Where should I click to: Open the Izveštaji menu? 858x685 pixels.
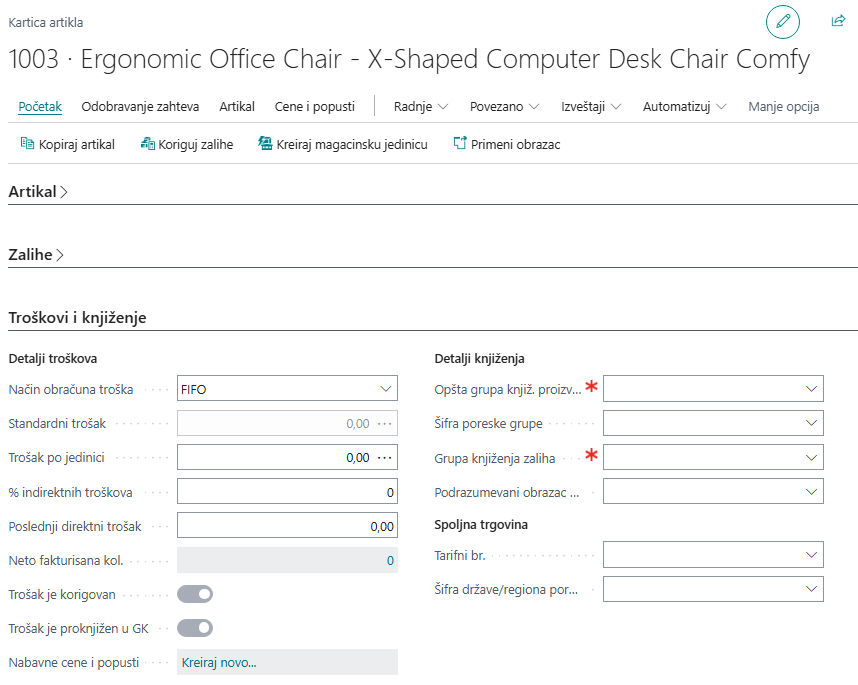pos(591,106)
